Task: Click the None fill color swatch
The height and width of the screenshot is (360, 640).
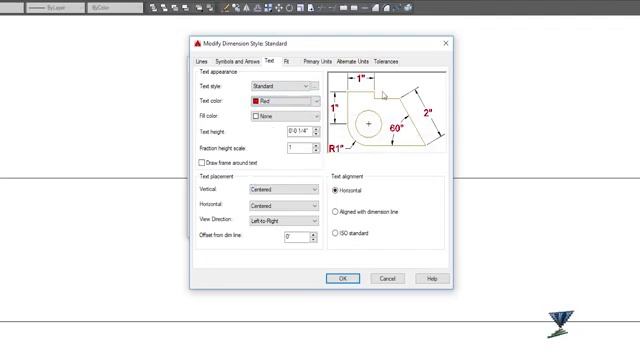Action: click(256, 116)
